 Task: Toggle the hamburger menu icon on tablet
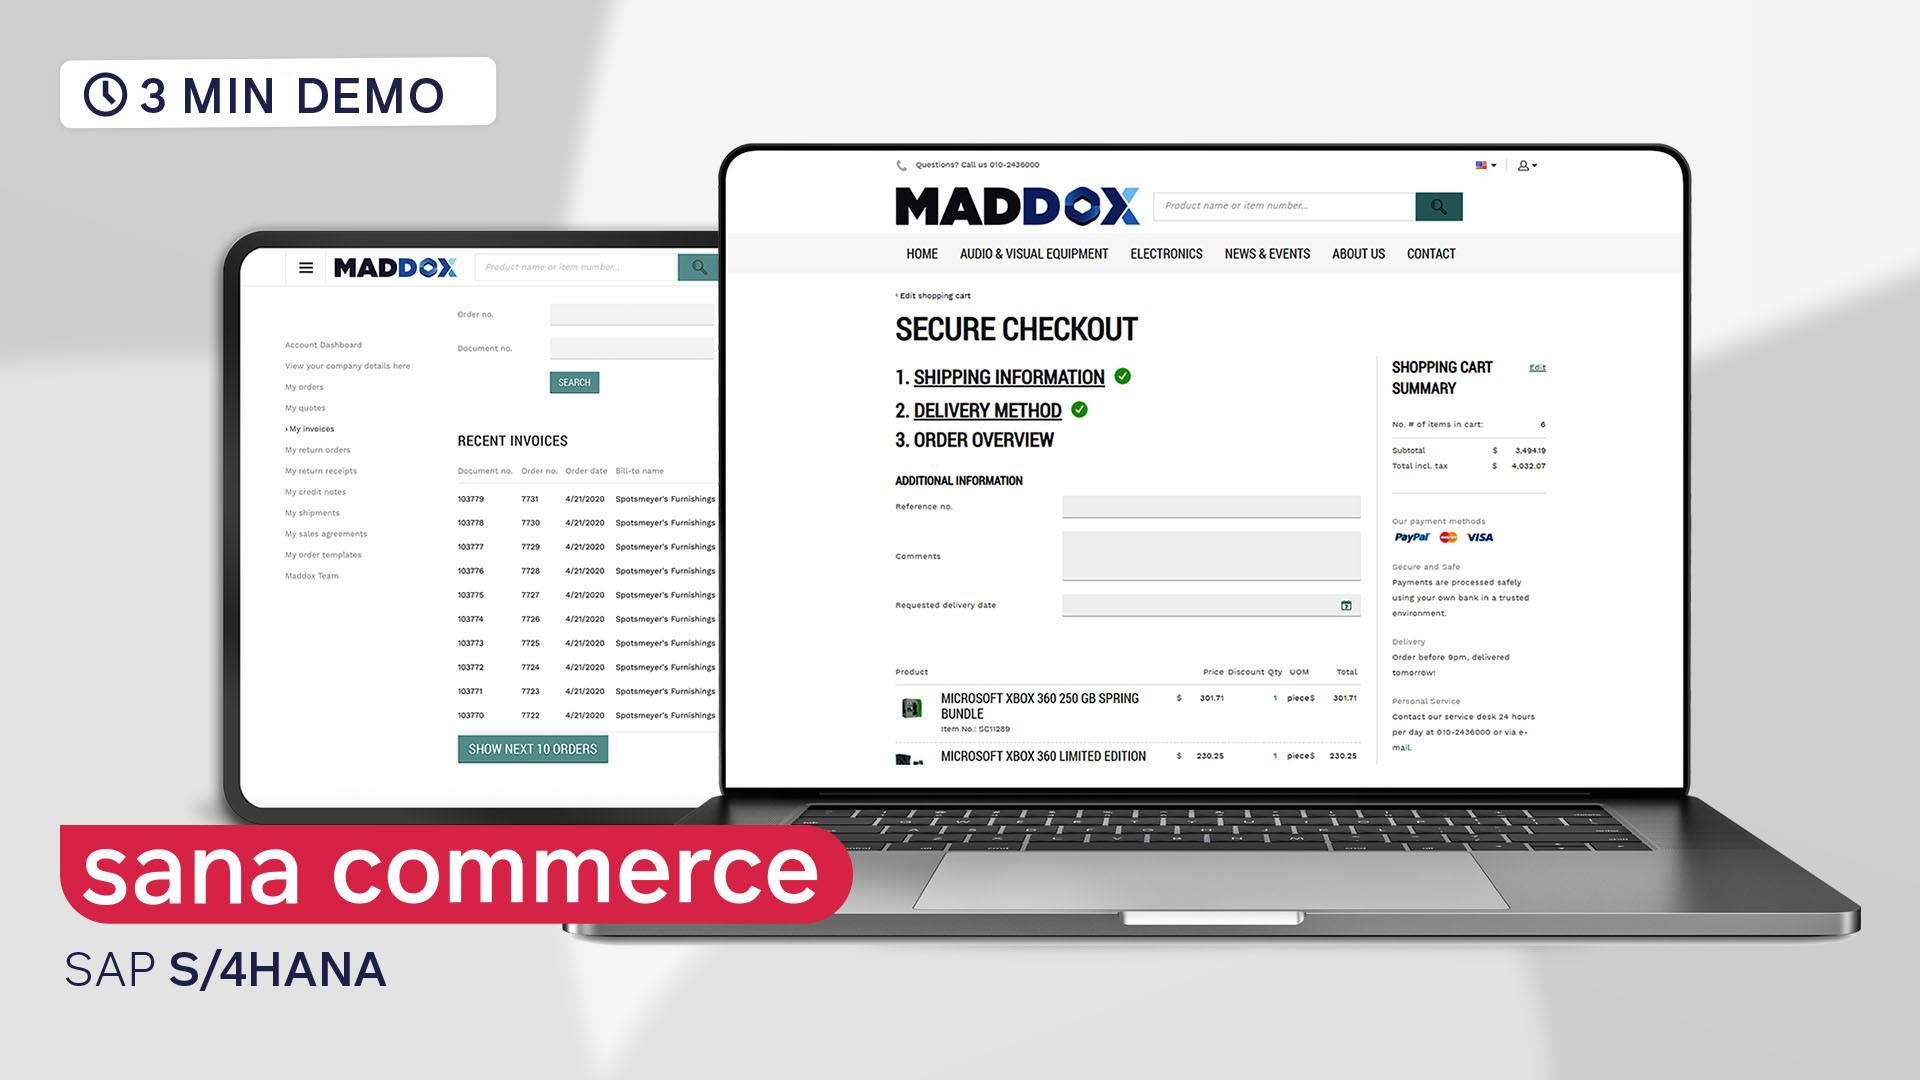306,266
